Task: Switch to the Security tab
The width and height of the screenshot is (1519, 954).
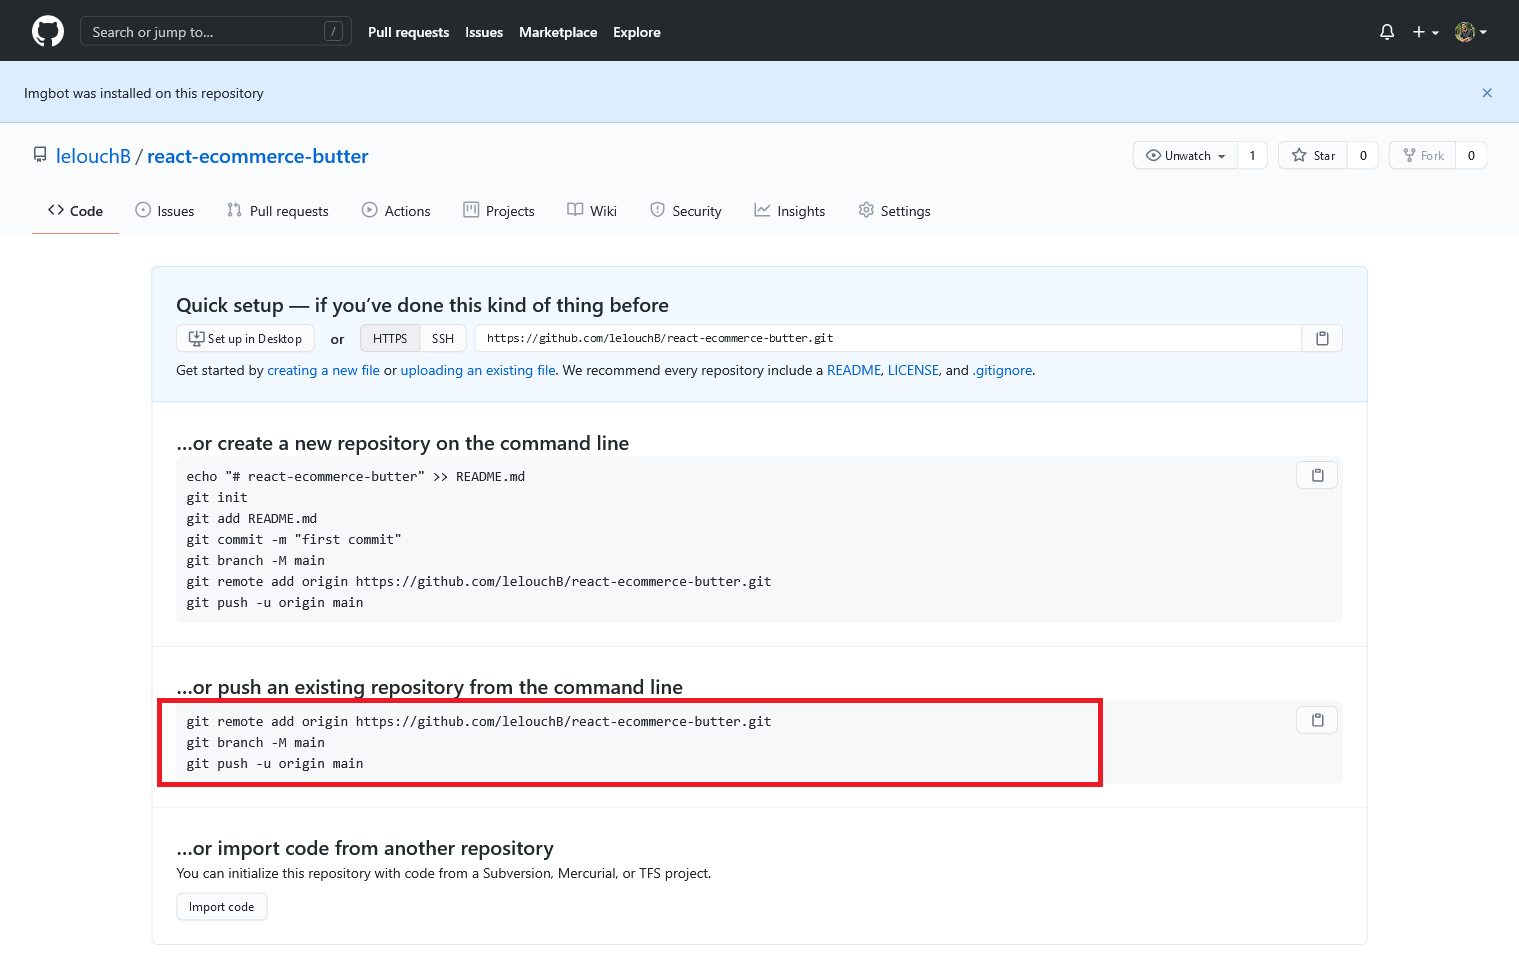Action: tap(686, 211)
